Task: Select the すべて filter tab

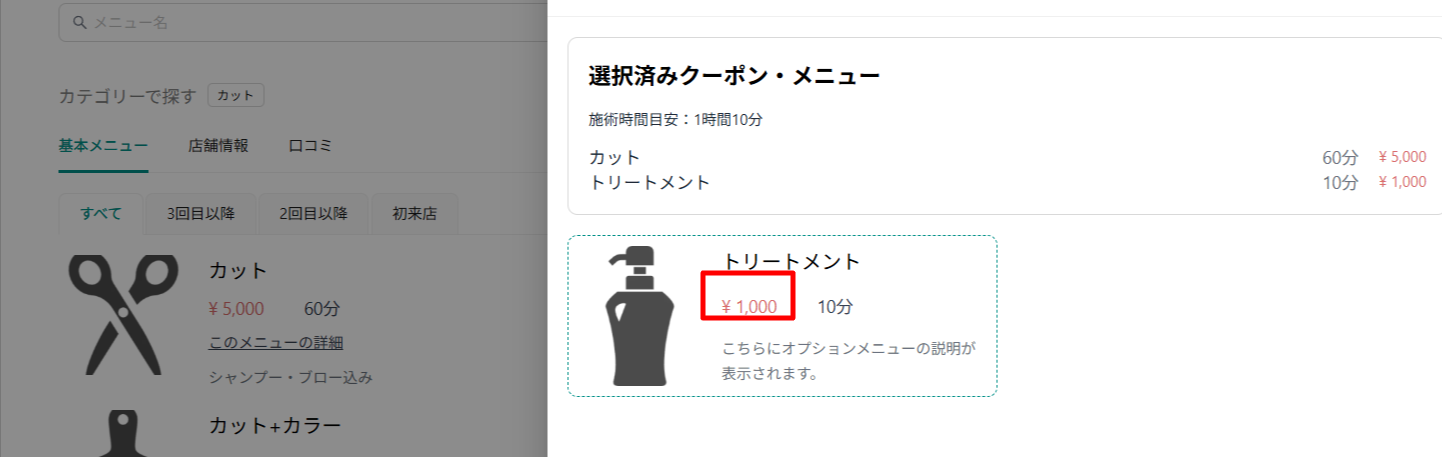Action: [x=101, y=213]
